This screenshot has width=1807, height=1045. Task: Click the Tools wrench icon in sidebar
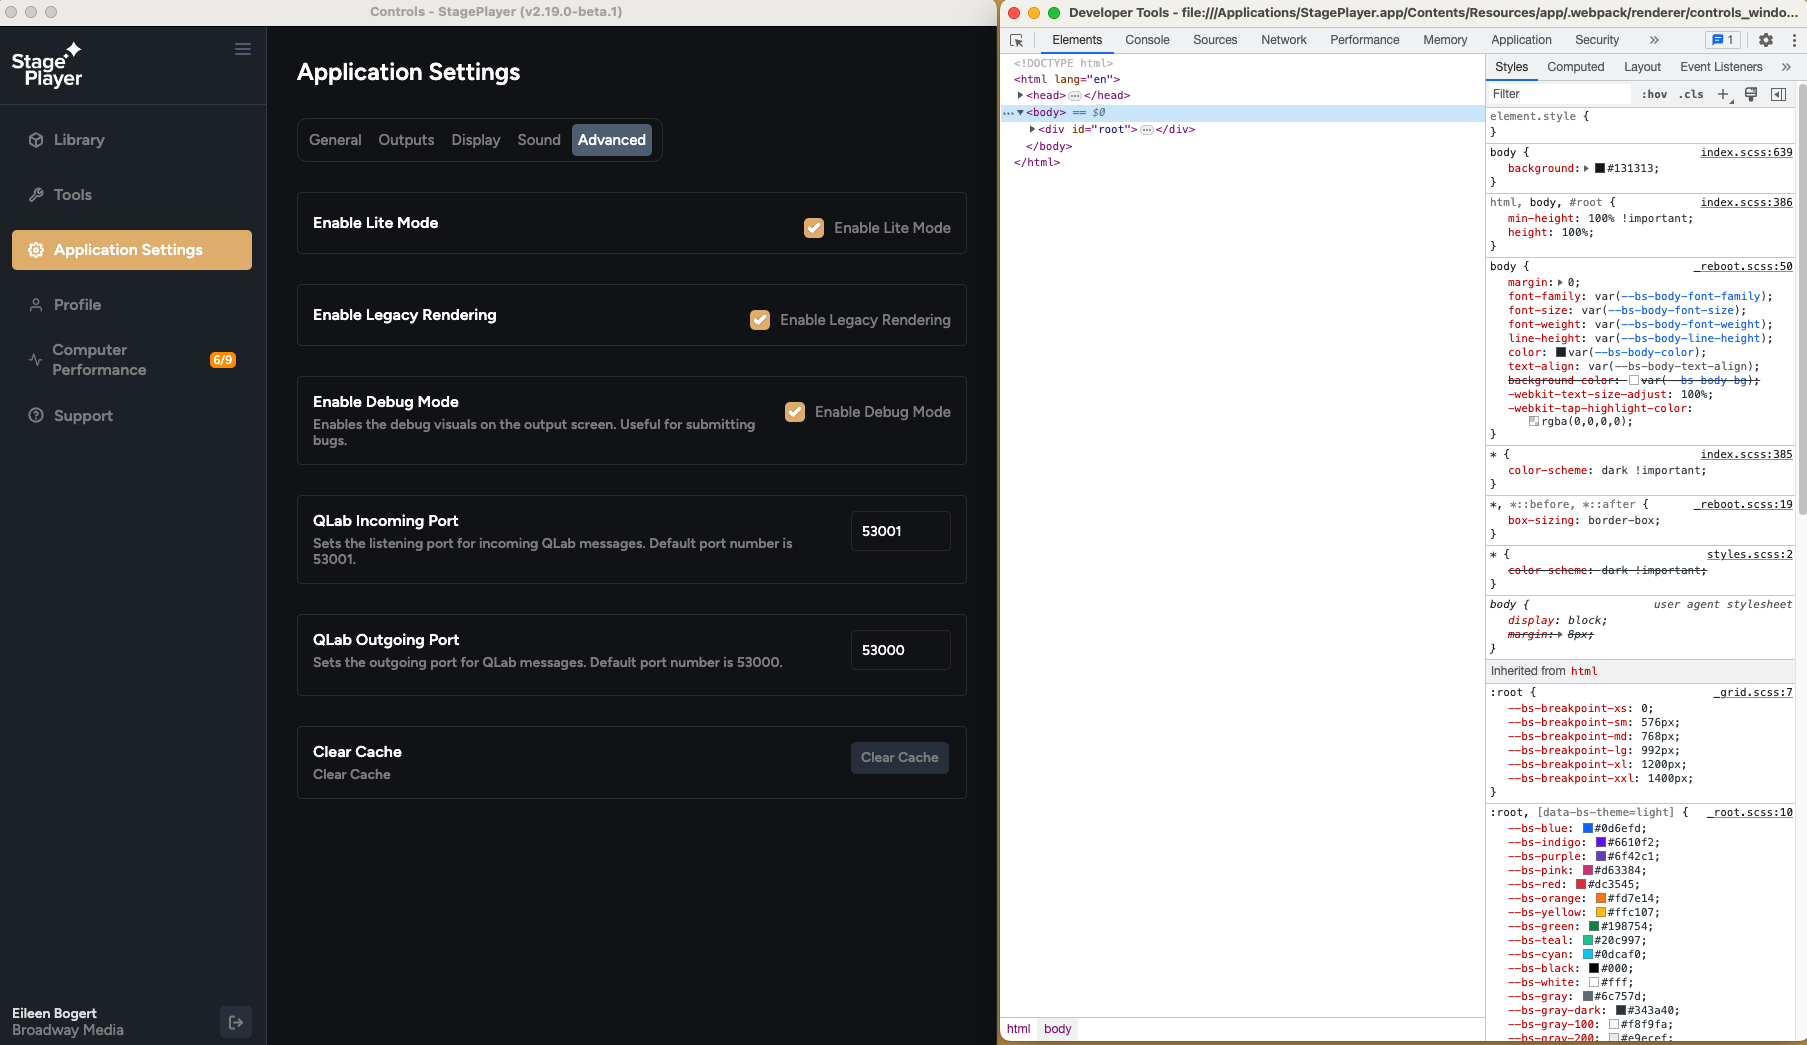[x=36, y=195]
